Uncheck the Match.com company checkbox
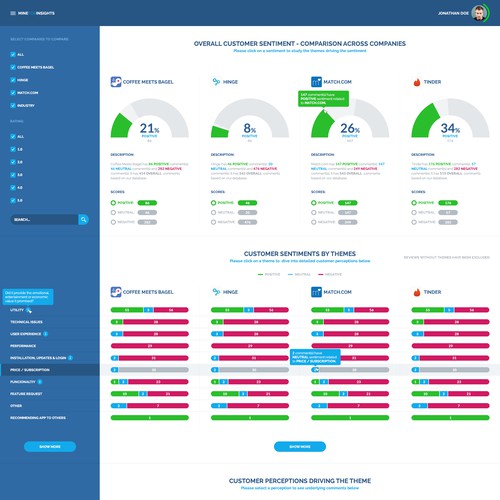Image resolution: width=500 pixels, height=500 pixels. coord(13,93)
